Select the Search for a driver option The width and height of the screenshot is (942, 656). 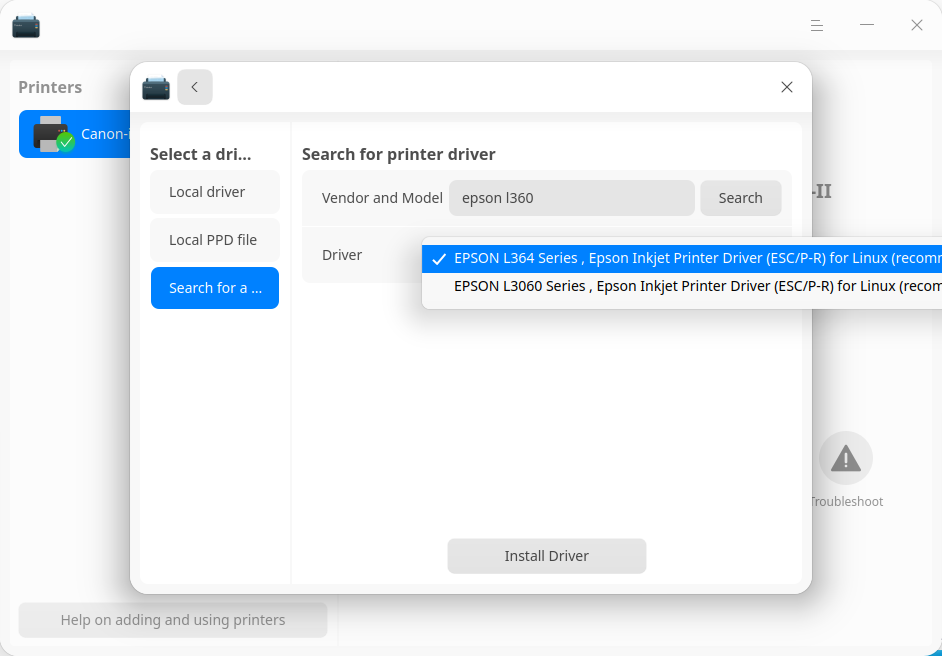point(214,288)
